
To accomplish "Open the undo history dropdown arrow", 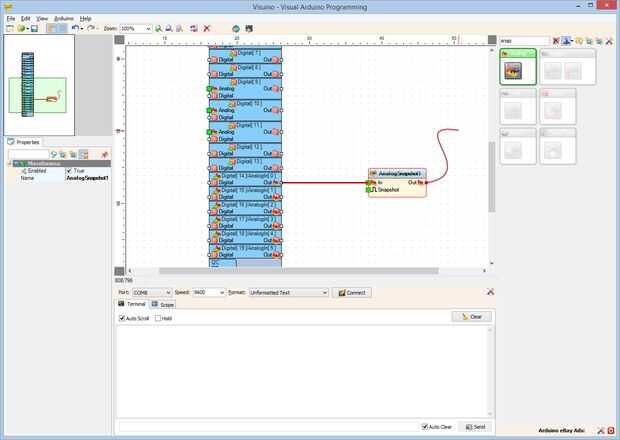I will [81, 28].
